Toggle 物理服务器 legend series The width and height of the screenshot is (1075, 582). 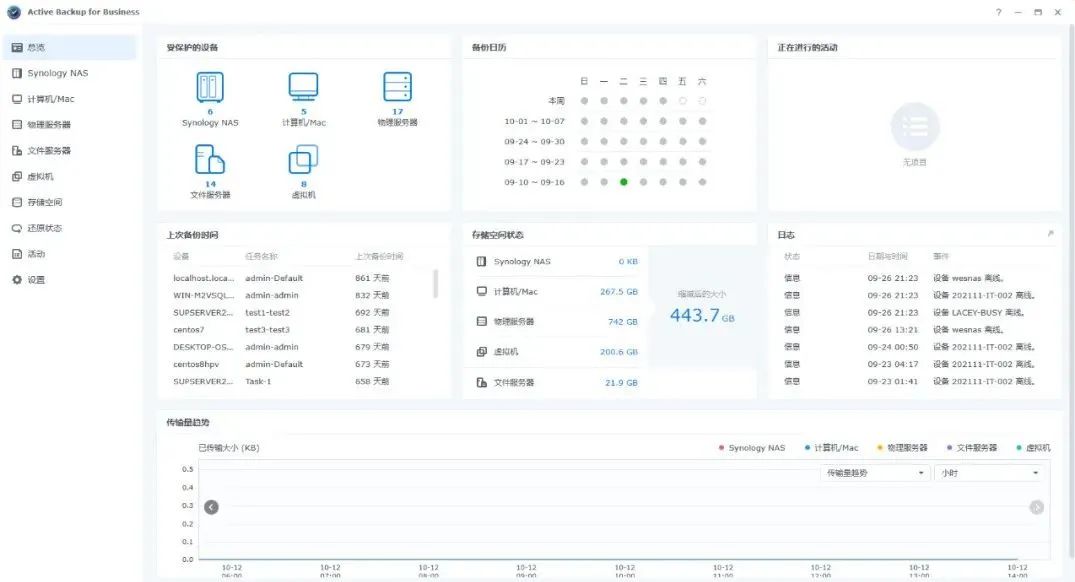902,448
